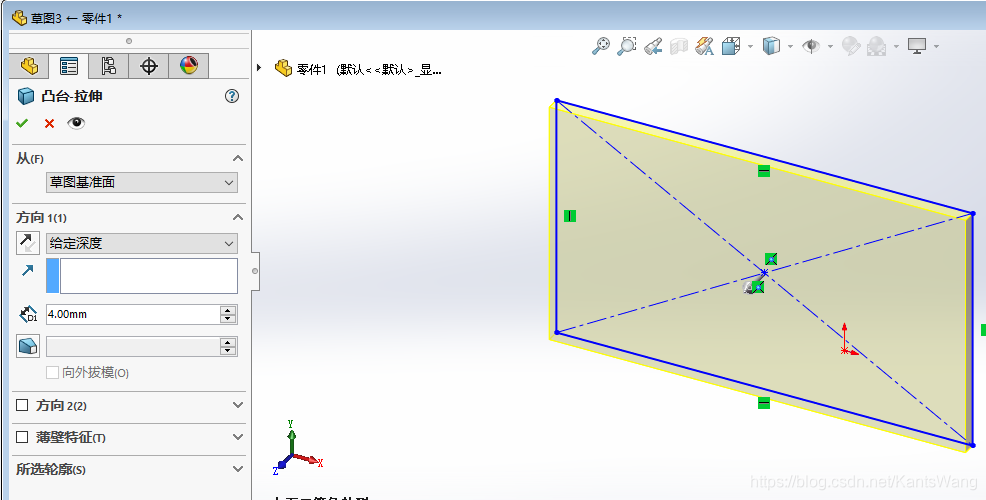
Task: Switch to the PropertyManager tab
Action: point(69,65)
